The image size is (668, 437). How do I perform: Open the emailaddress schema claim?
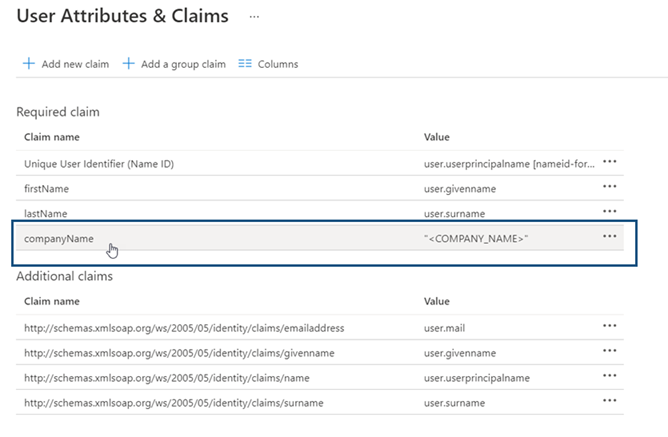coord(179,327)
